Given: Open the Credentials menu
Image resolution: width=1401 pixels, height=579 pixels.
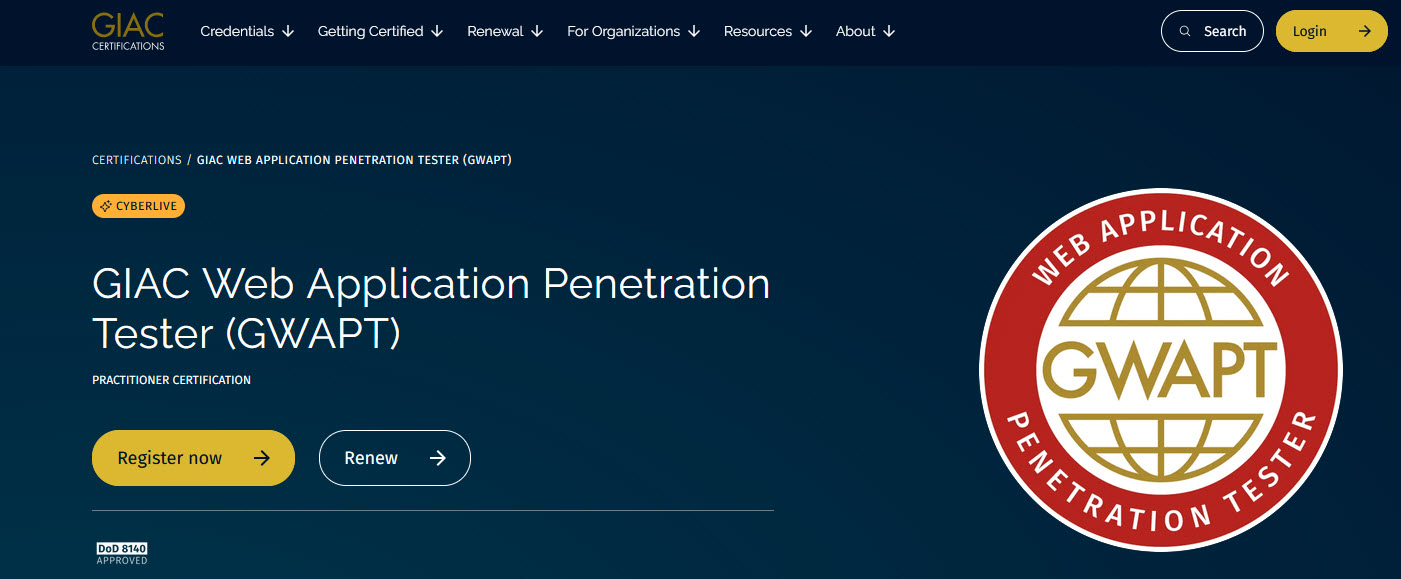Looking at the screenshot, I should click(247, 31).
